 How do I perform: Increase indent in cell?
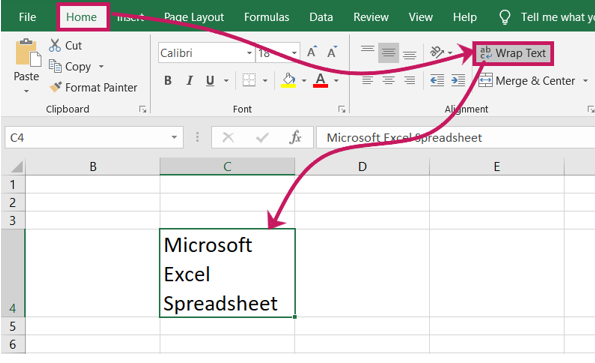click(458, 80)
